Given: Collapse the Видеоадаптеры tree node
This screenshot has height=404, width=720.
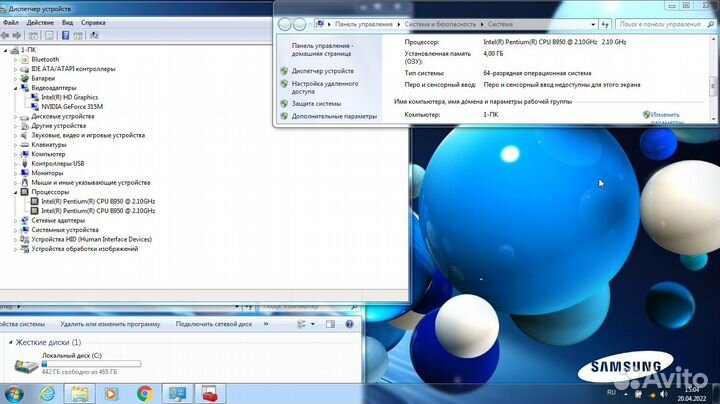Looking at the screenshot, I should pyautogui.click(x=16, y=88).
